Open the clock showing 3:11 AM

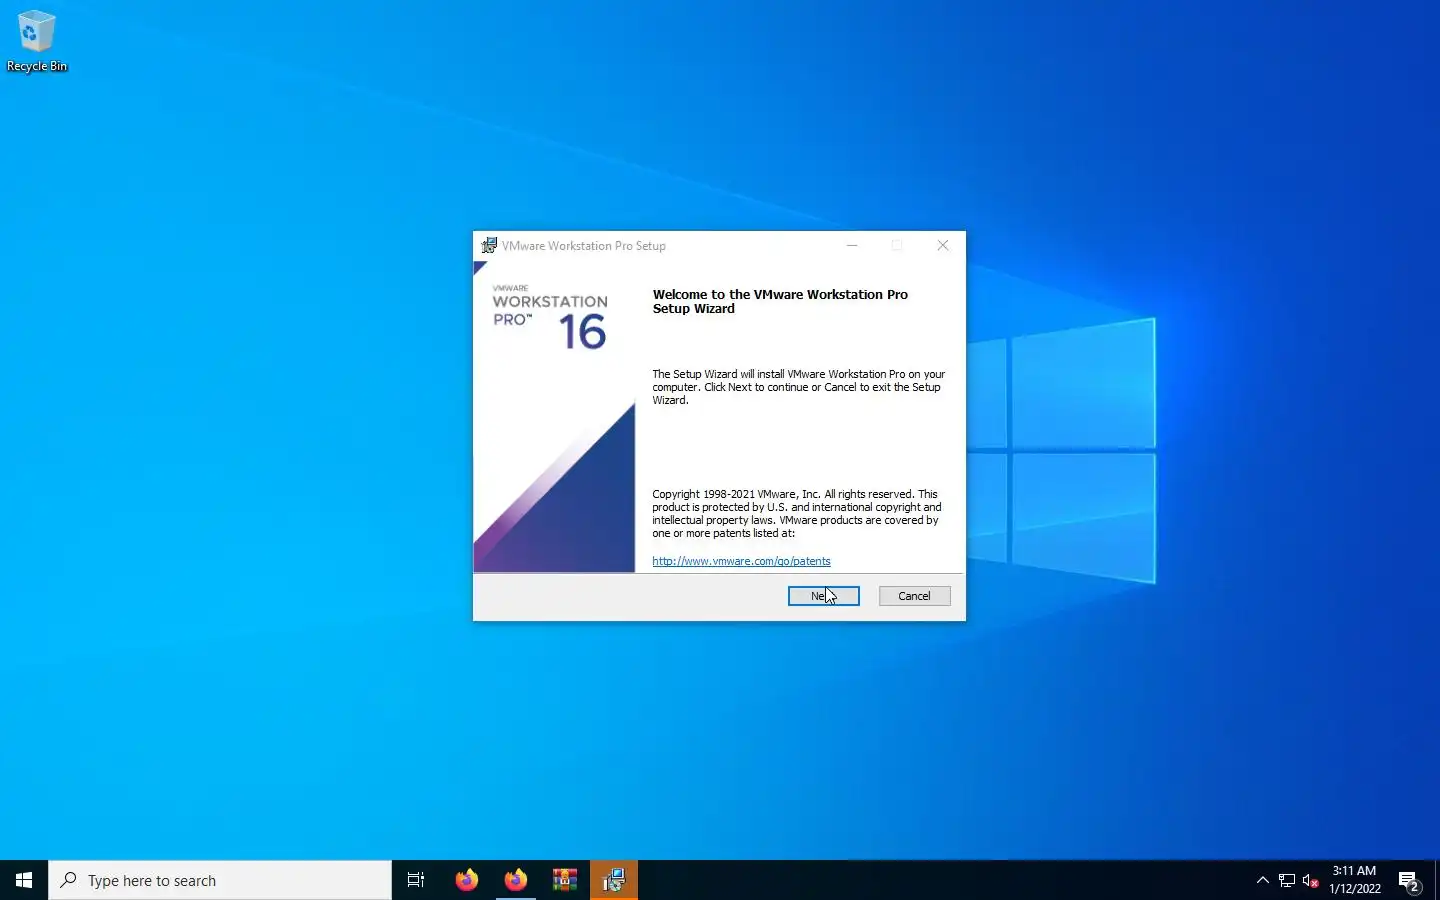click(x=1355, y=880)
